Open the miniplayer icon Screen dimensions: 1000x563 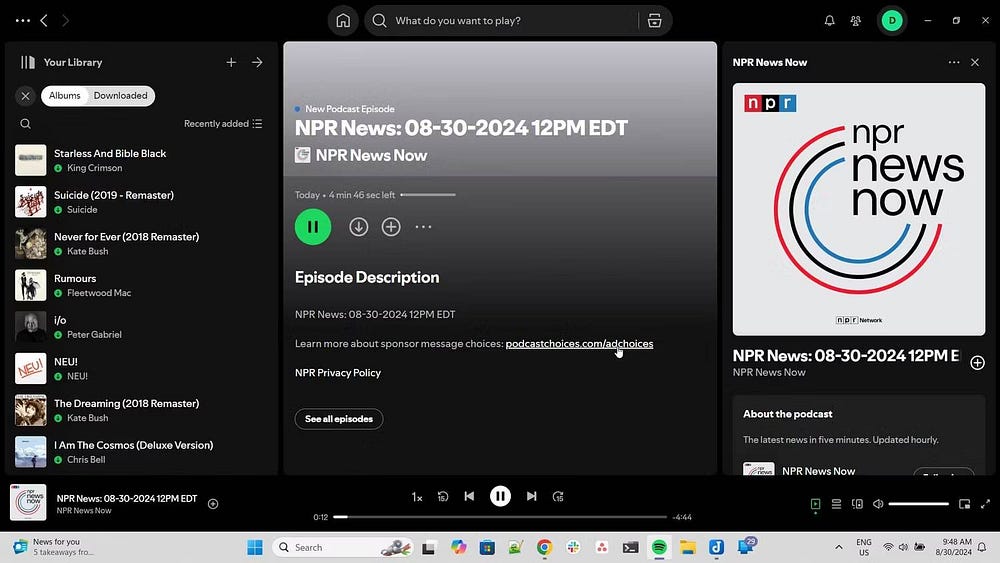(x=964, y=504)
